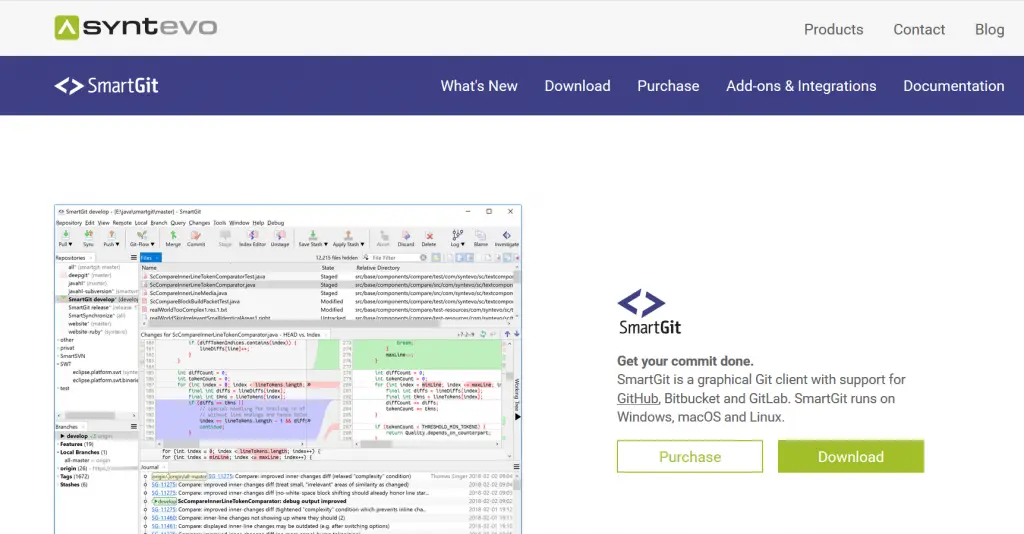Open the Branches panel hamburger menu icon
The height and width of the screenshot is (534, 1024).
(x=134, y=427)
